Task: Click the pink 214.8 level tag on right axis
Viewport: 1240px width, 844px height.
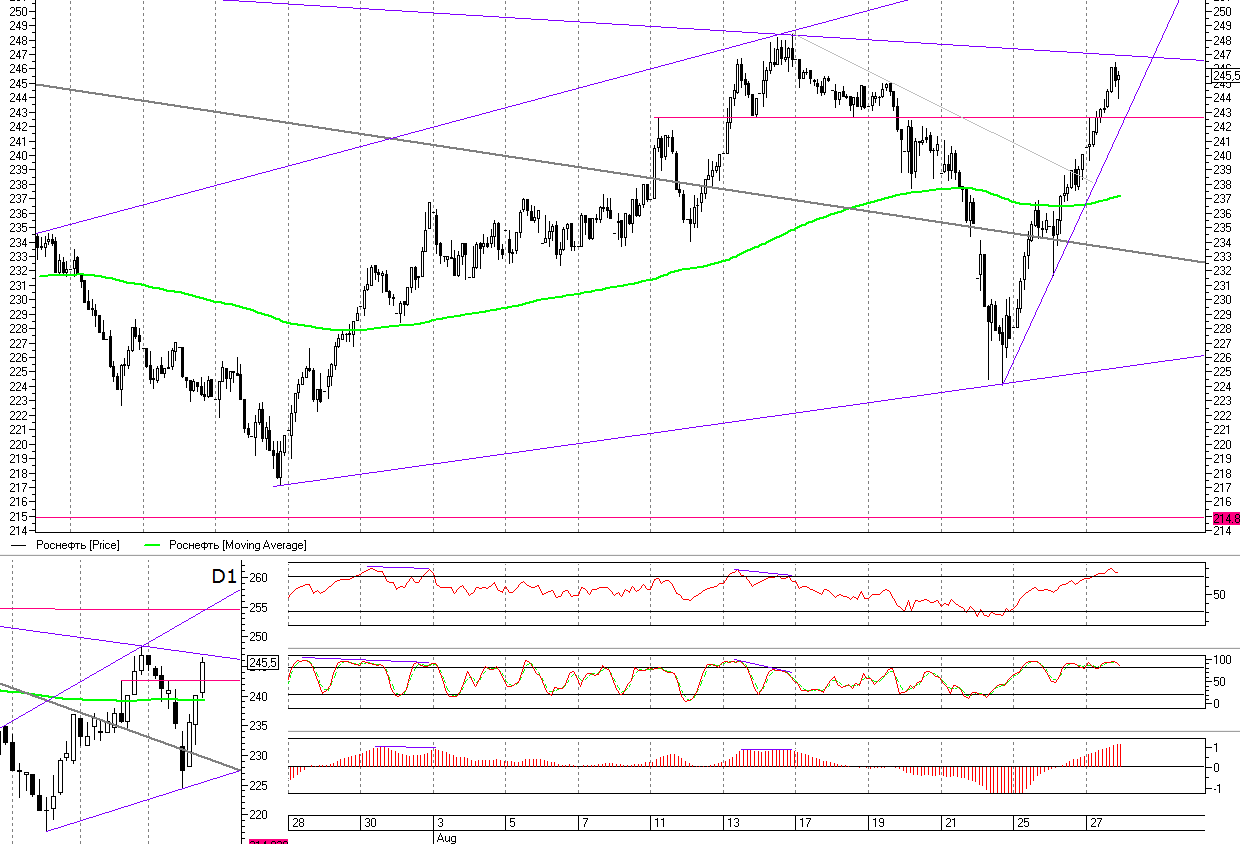Action: [1226, 518]
